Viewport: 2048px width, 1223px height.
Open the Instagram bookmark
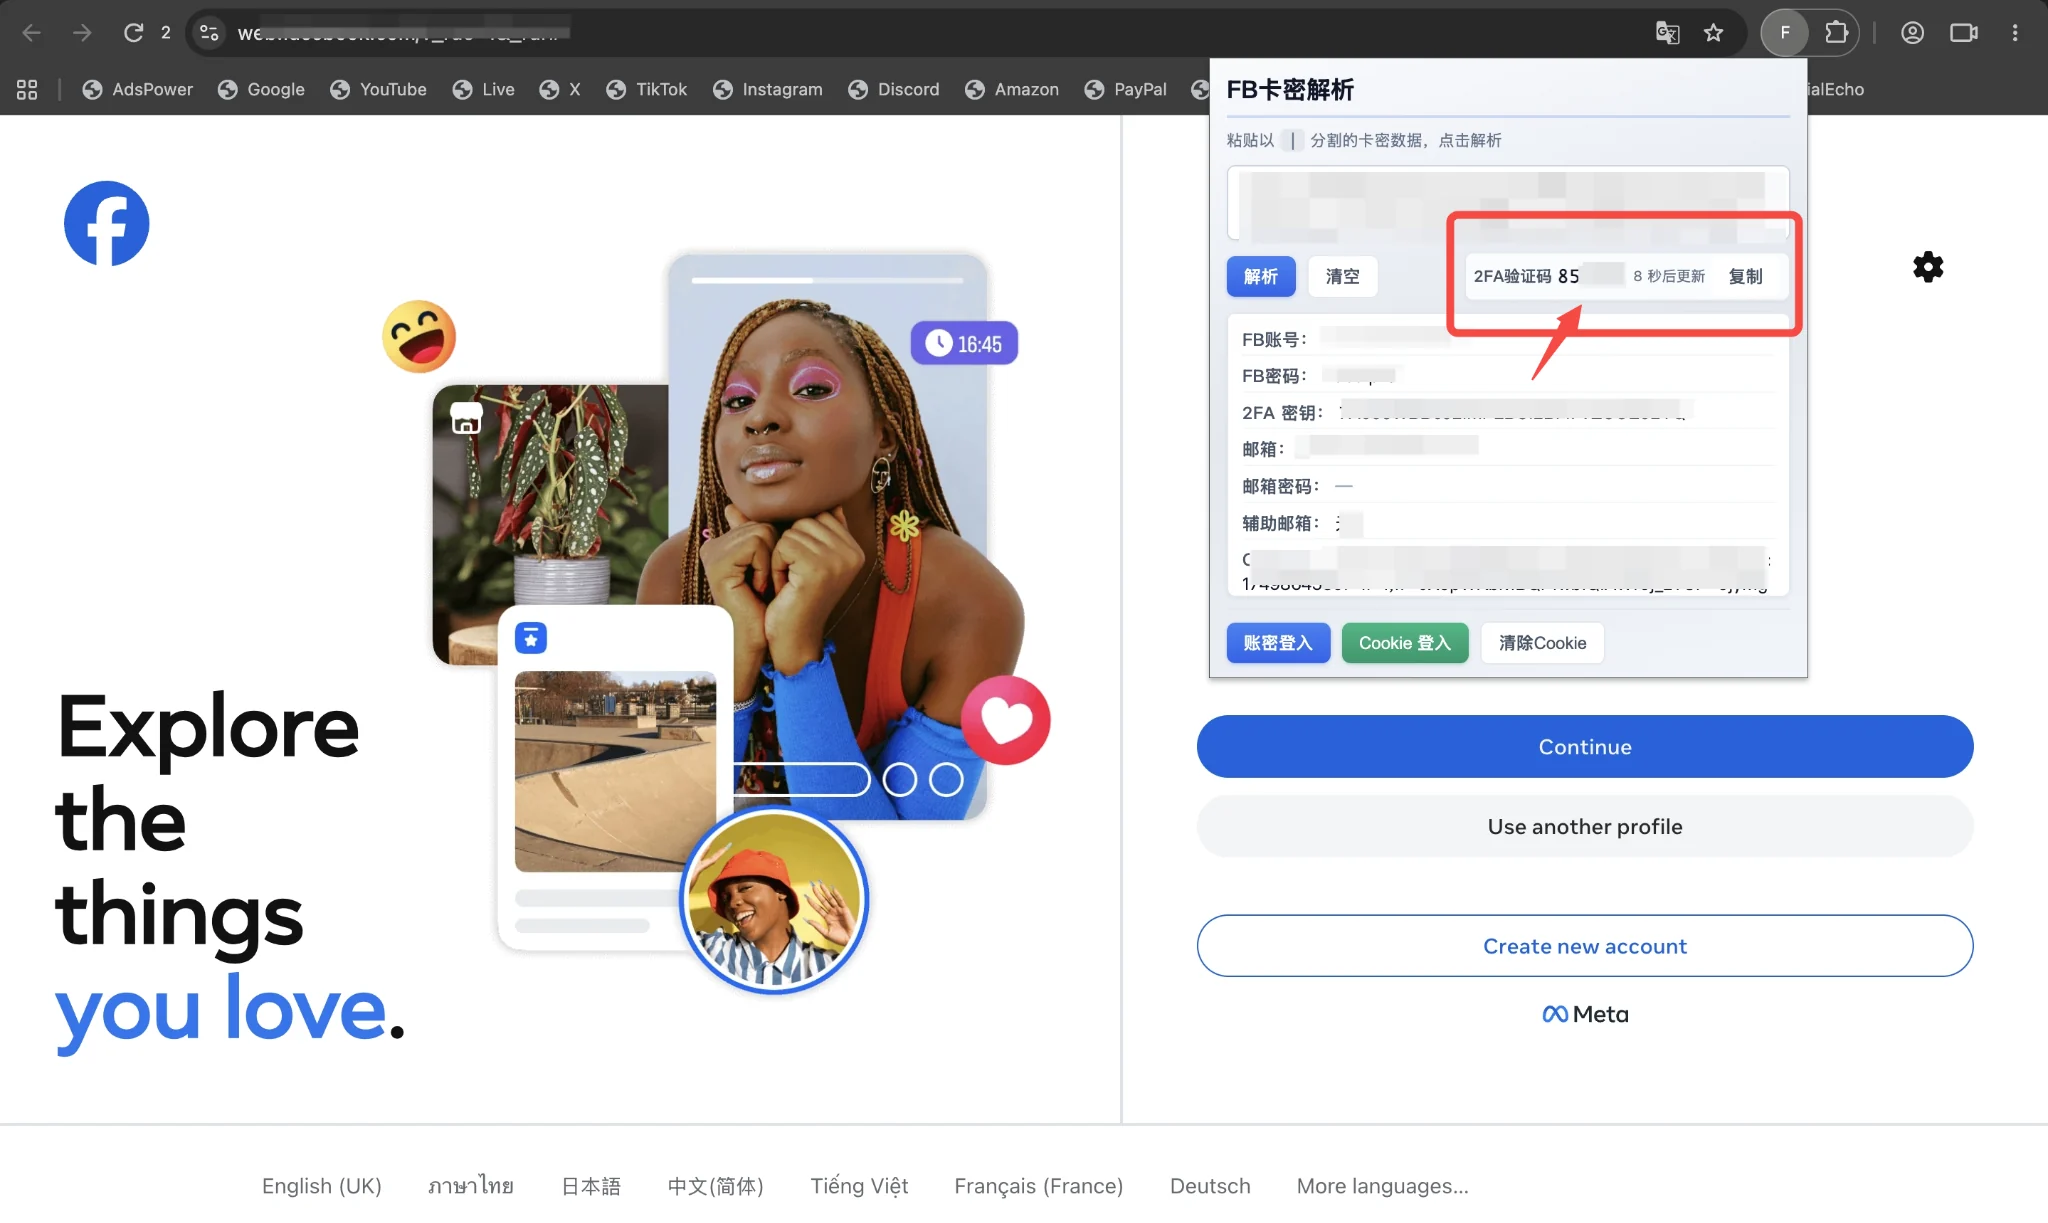[x=768, y=89]
